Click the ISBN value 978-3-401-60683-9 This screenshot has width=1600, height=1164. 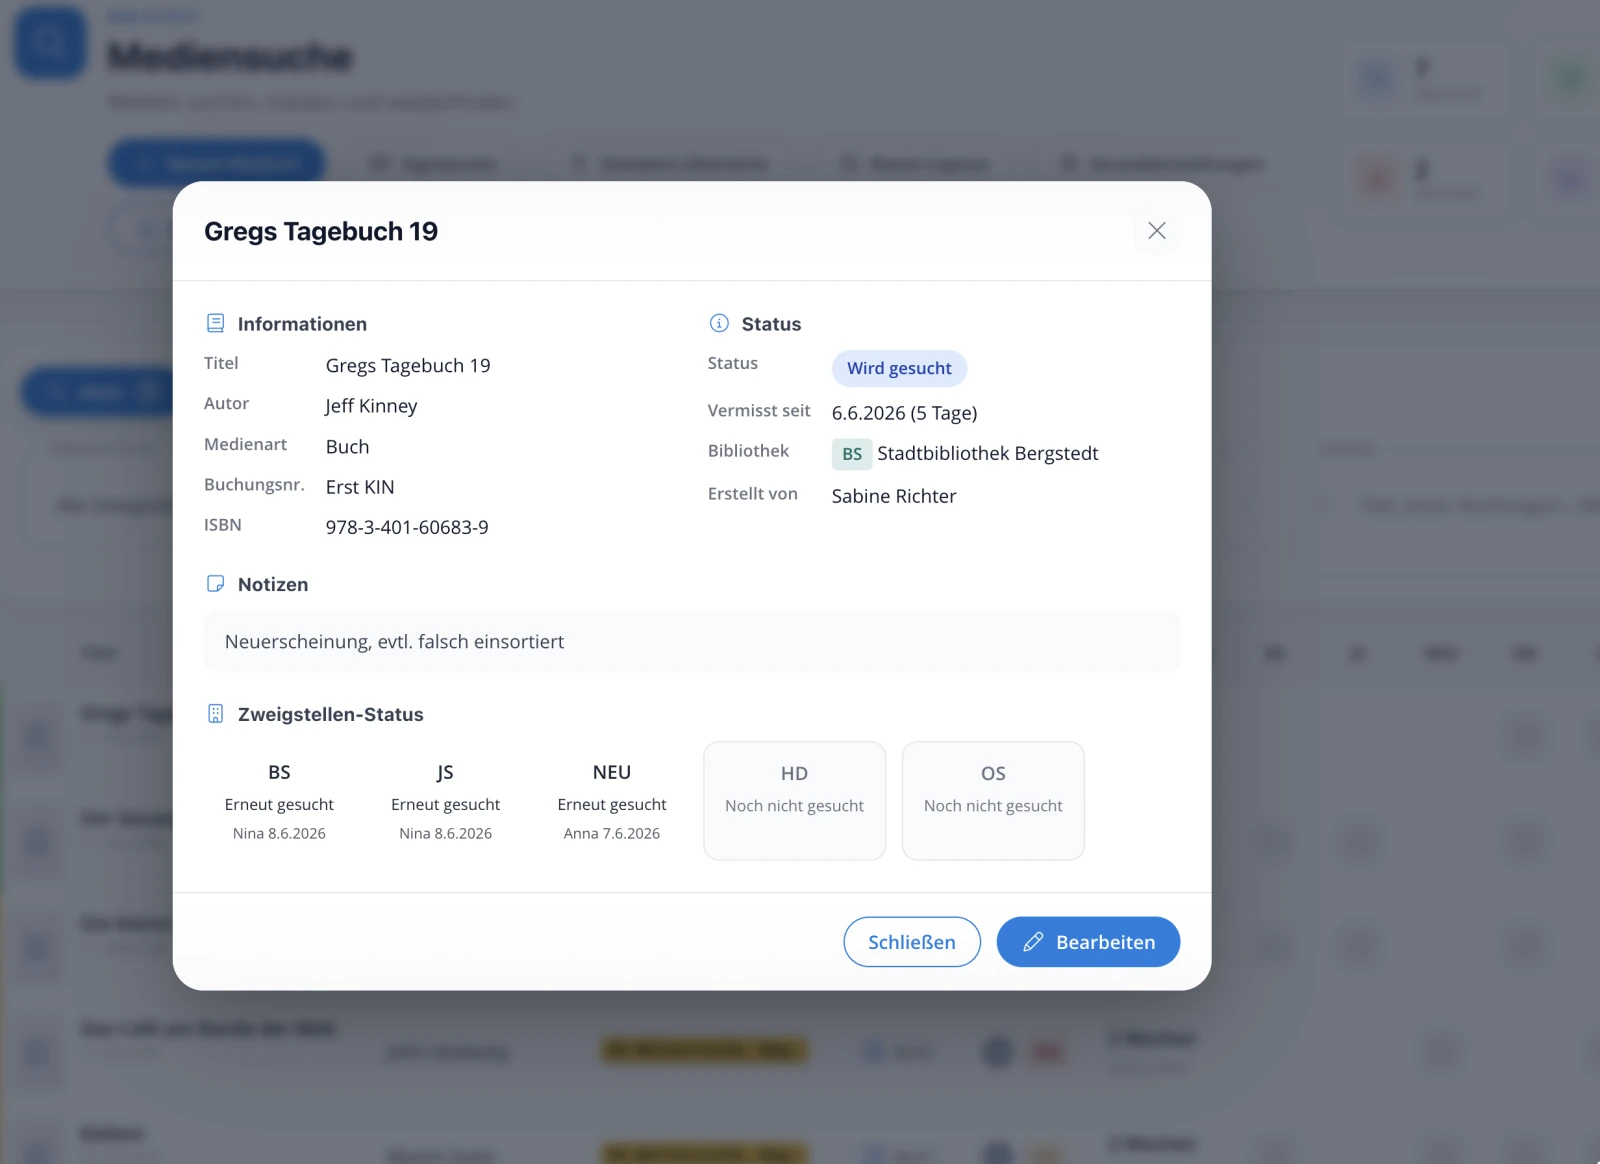pos(407,527)
